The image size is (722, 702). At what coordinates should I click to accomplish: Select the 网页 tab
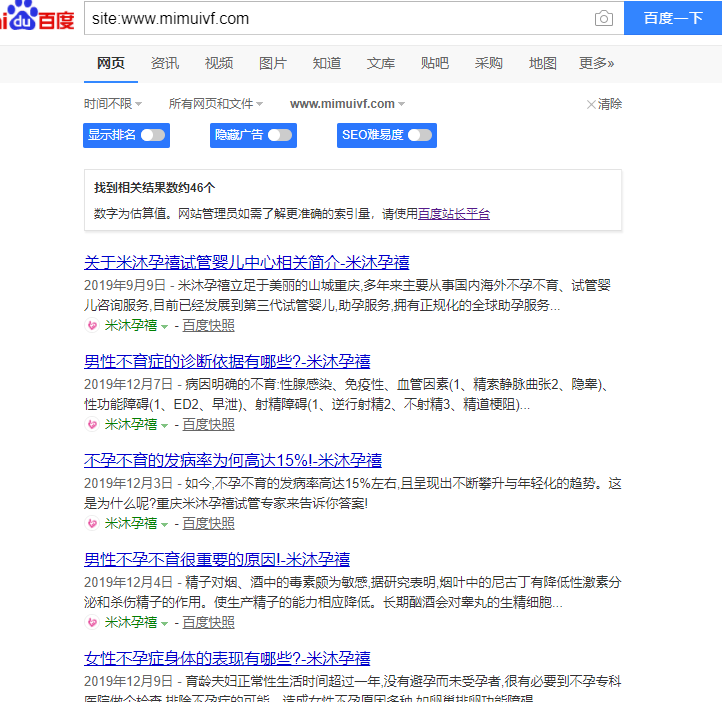point(111,64)
